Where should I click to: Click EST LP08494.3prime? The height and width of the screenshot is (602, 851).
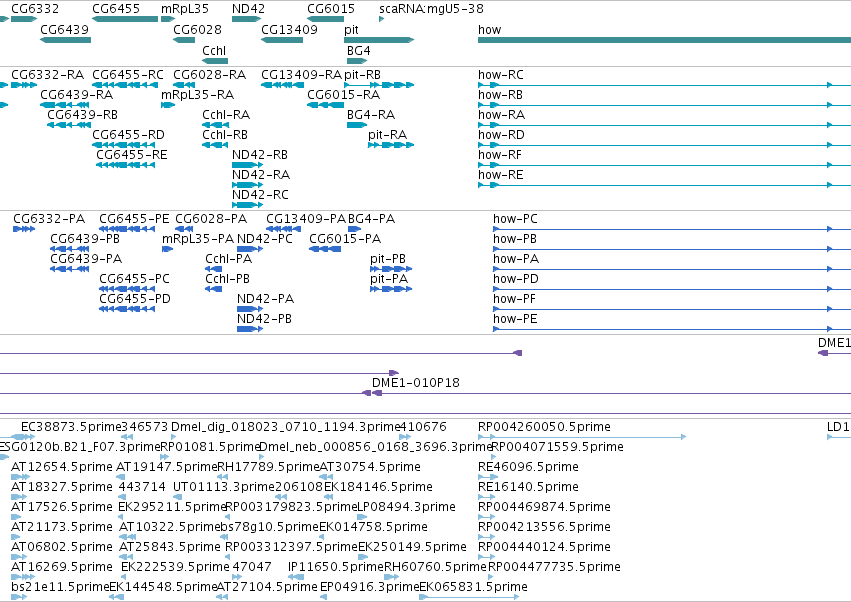click(x=406, y=507)
